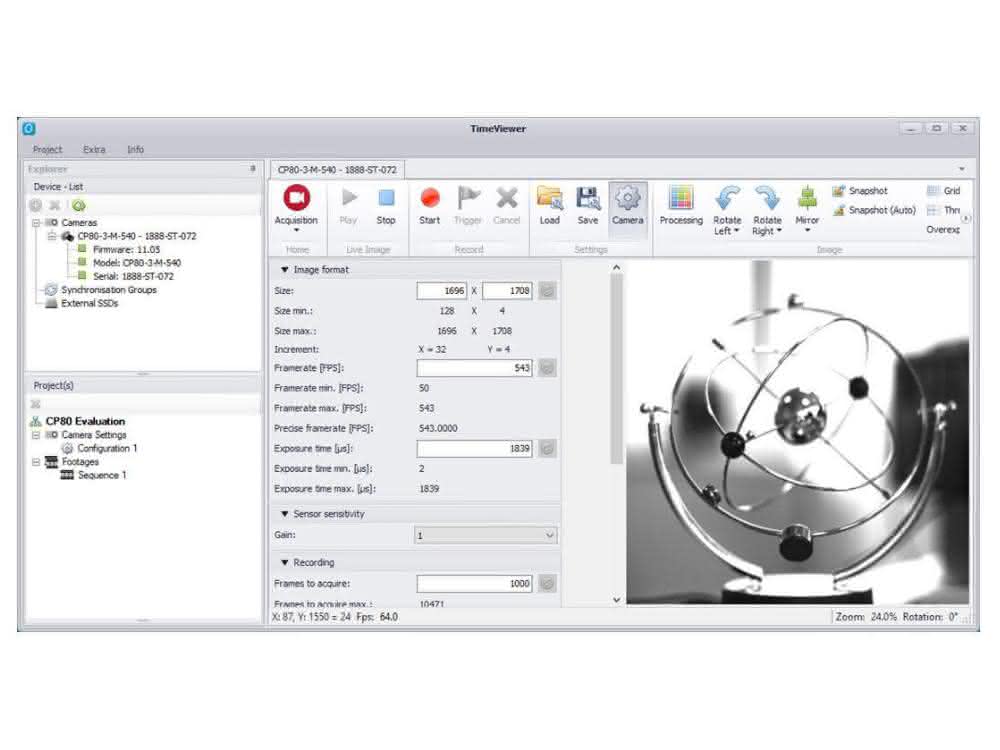Click the settings panel vertical scrollbar thumb
Screen dimensions: 1000x750
click(x=616, y=370)
